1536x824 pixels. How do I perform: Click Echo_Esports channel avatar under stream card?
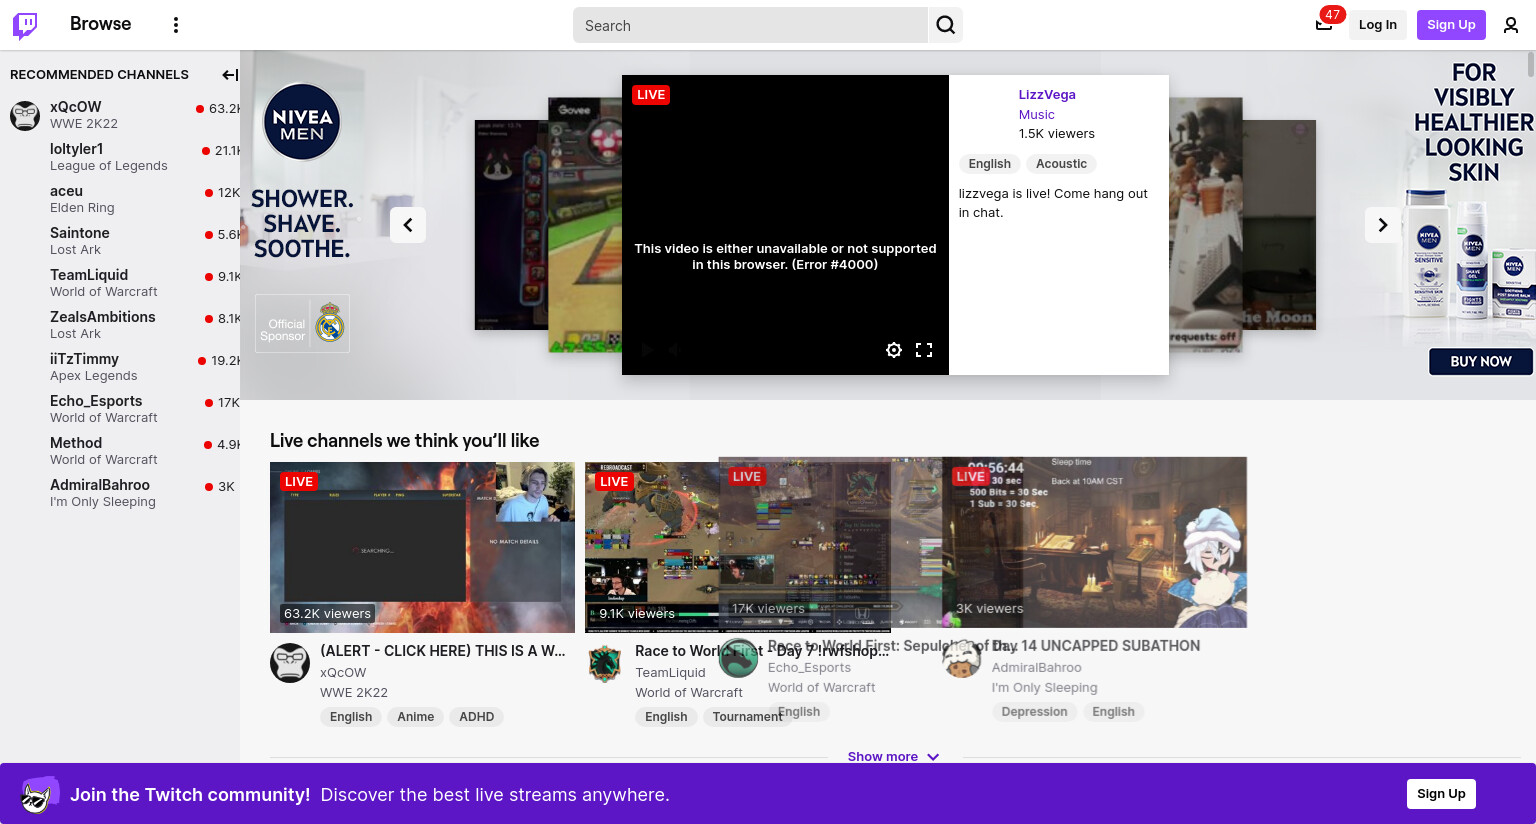tap(739, 658)
